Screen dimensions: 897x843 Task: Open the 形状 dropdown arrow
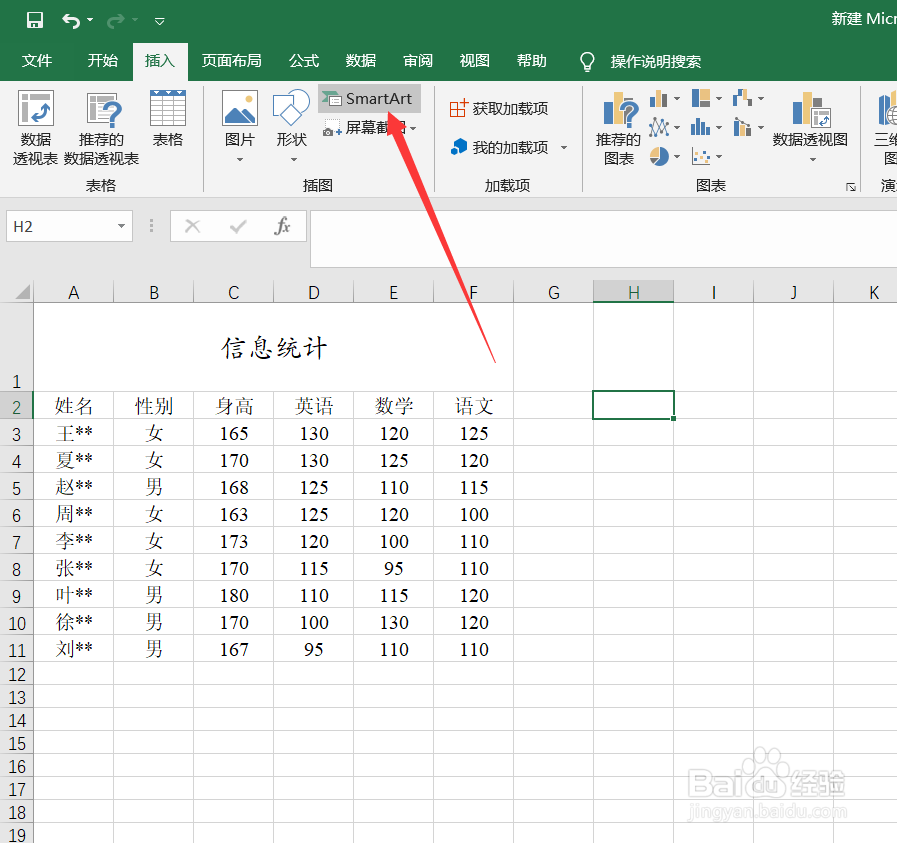tap(293, 160)
